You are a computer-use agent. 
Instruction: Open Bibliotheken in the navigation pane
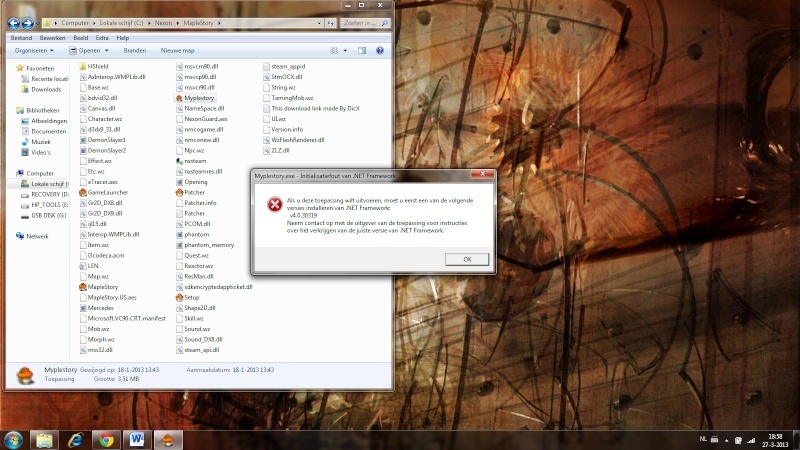[x=42, y=110]
